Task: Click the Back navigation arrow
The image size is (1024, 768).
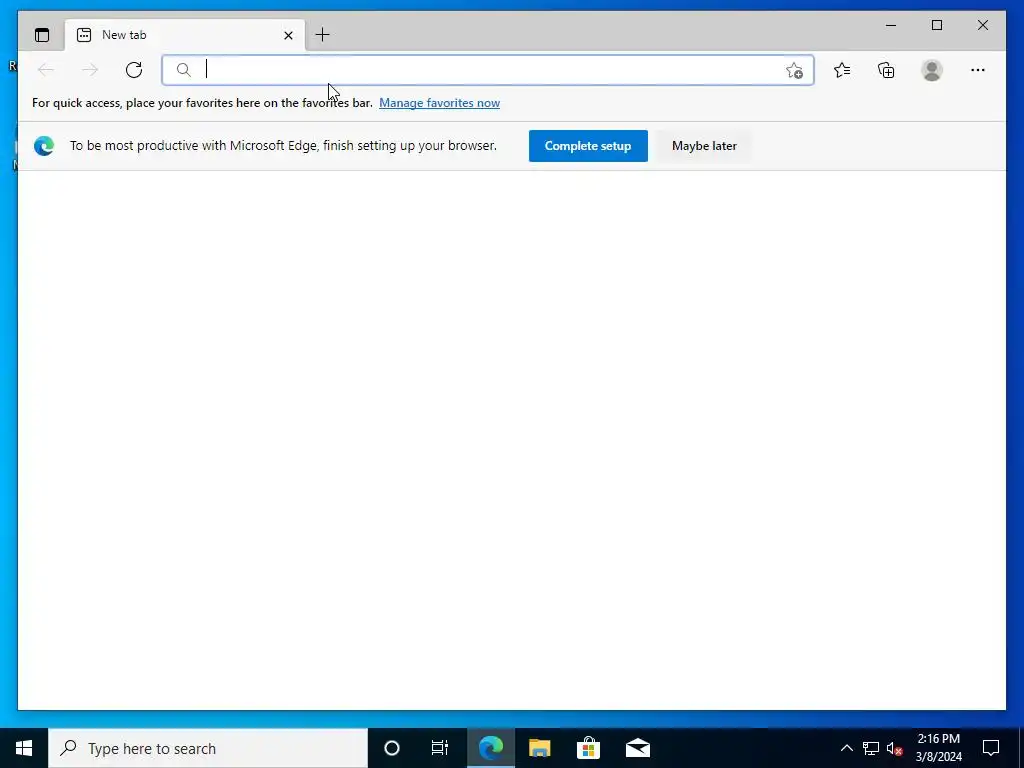Action: [x=46, y=70]
